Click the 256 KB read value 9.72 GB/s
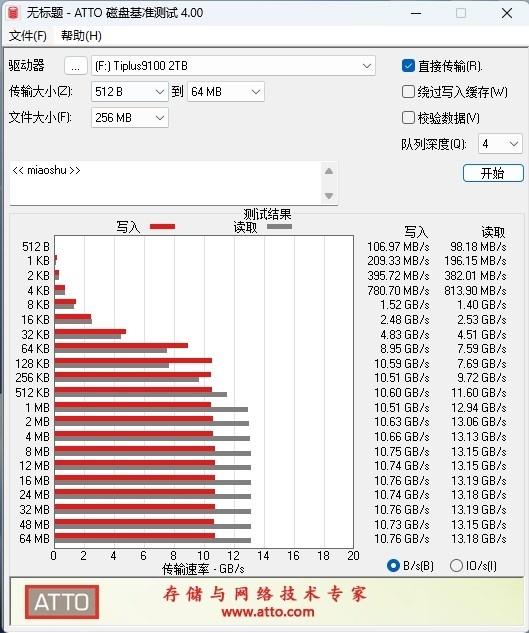The image size is (529, 633). pyautogui.click(x=482, y=378)
